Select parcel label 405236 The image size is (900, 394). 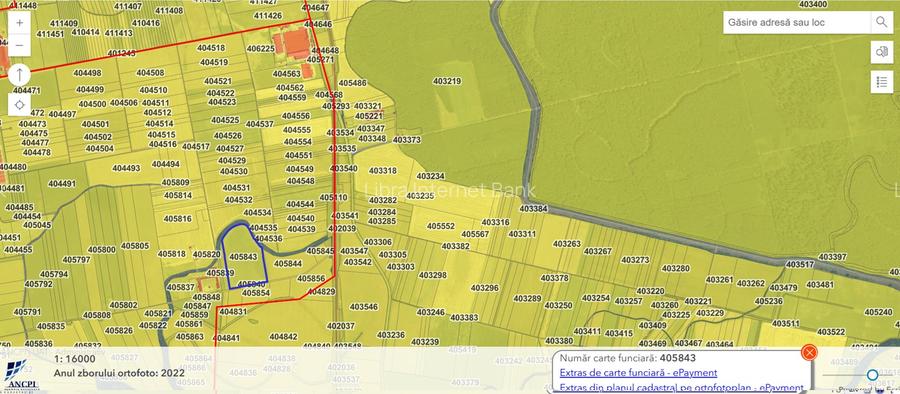(769, 301)
